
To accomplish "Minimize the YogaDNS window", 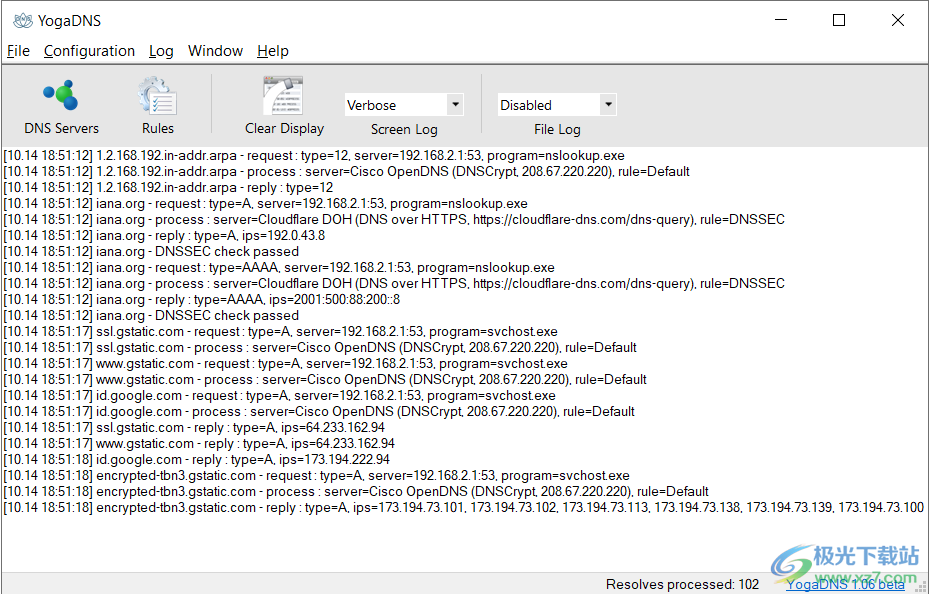I will pyautogui.click(x=781, y=20).
